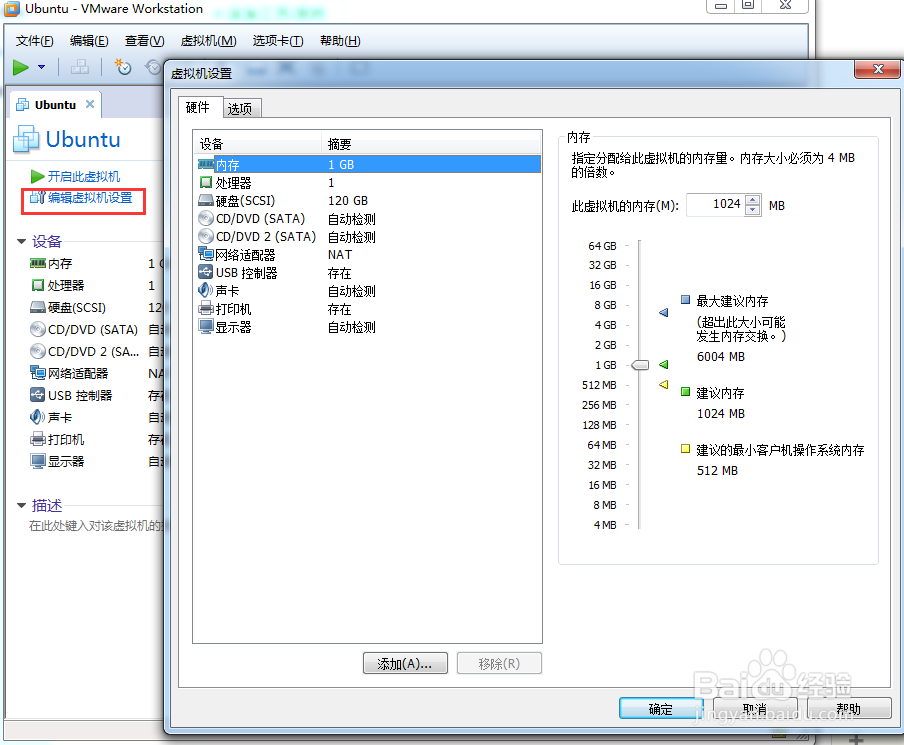The height and width of the screenshot is (745, 904).
Task: Click '512 MB' minimum guest memory value
Action: coord(717,471)
